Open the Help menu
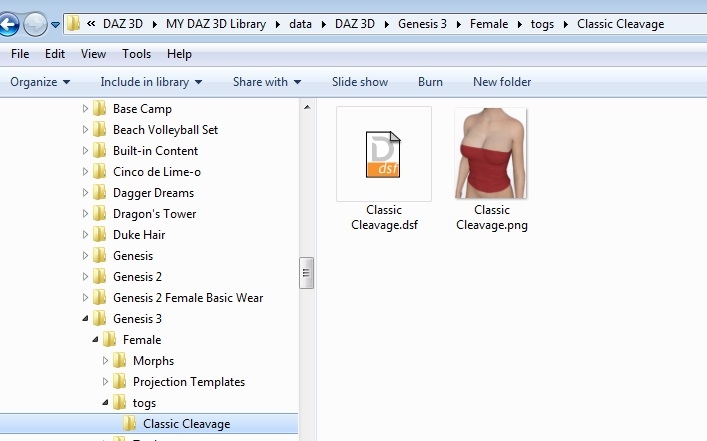The width and height of the screenshot is (707, 441). (x=179, y=54)
